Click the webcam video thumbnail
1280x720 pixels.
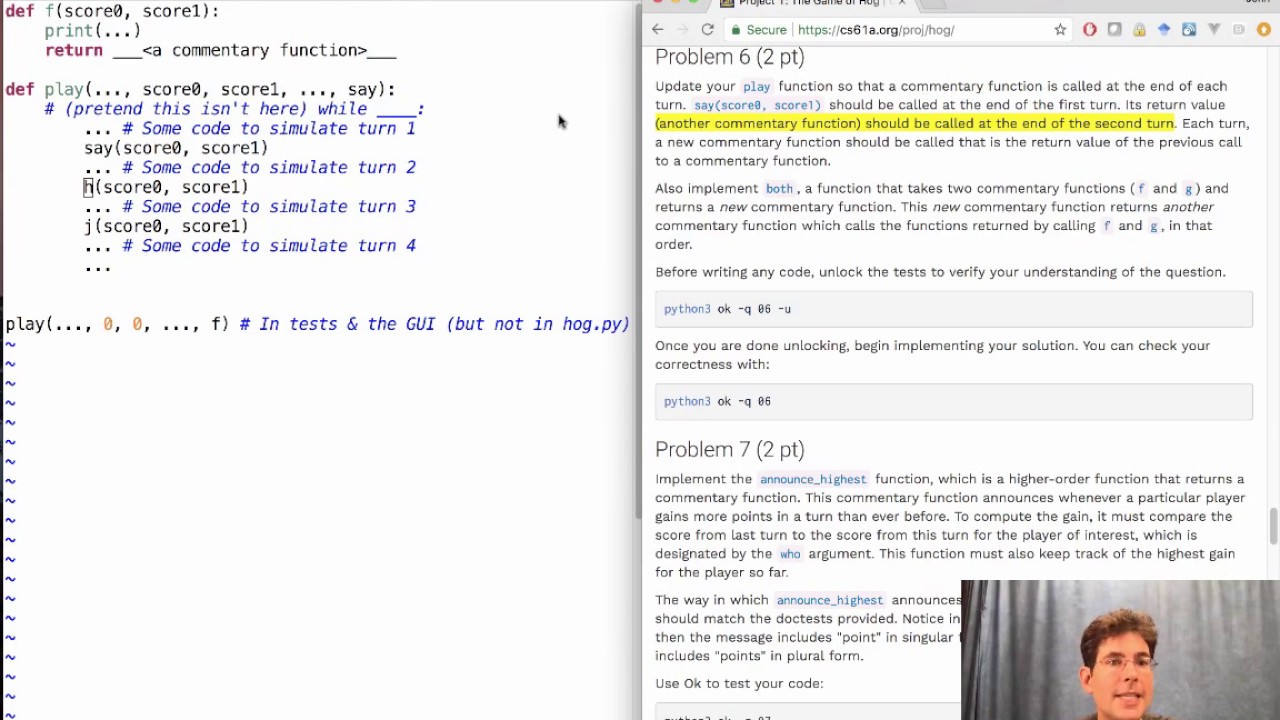(1120, 650)
